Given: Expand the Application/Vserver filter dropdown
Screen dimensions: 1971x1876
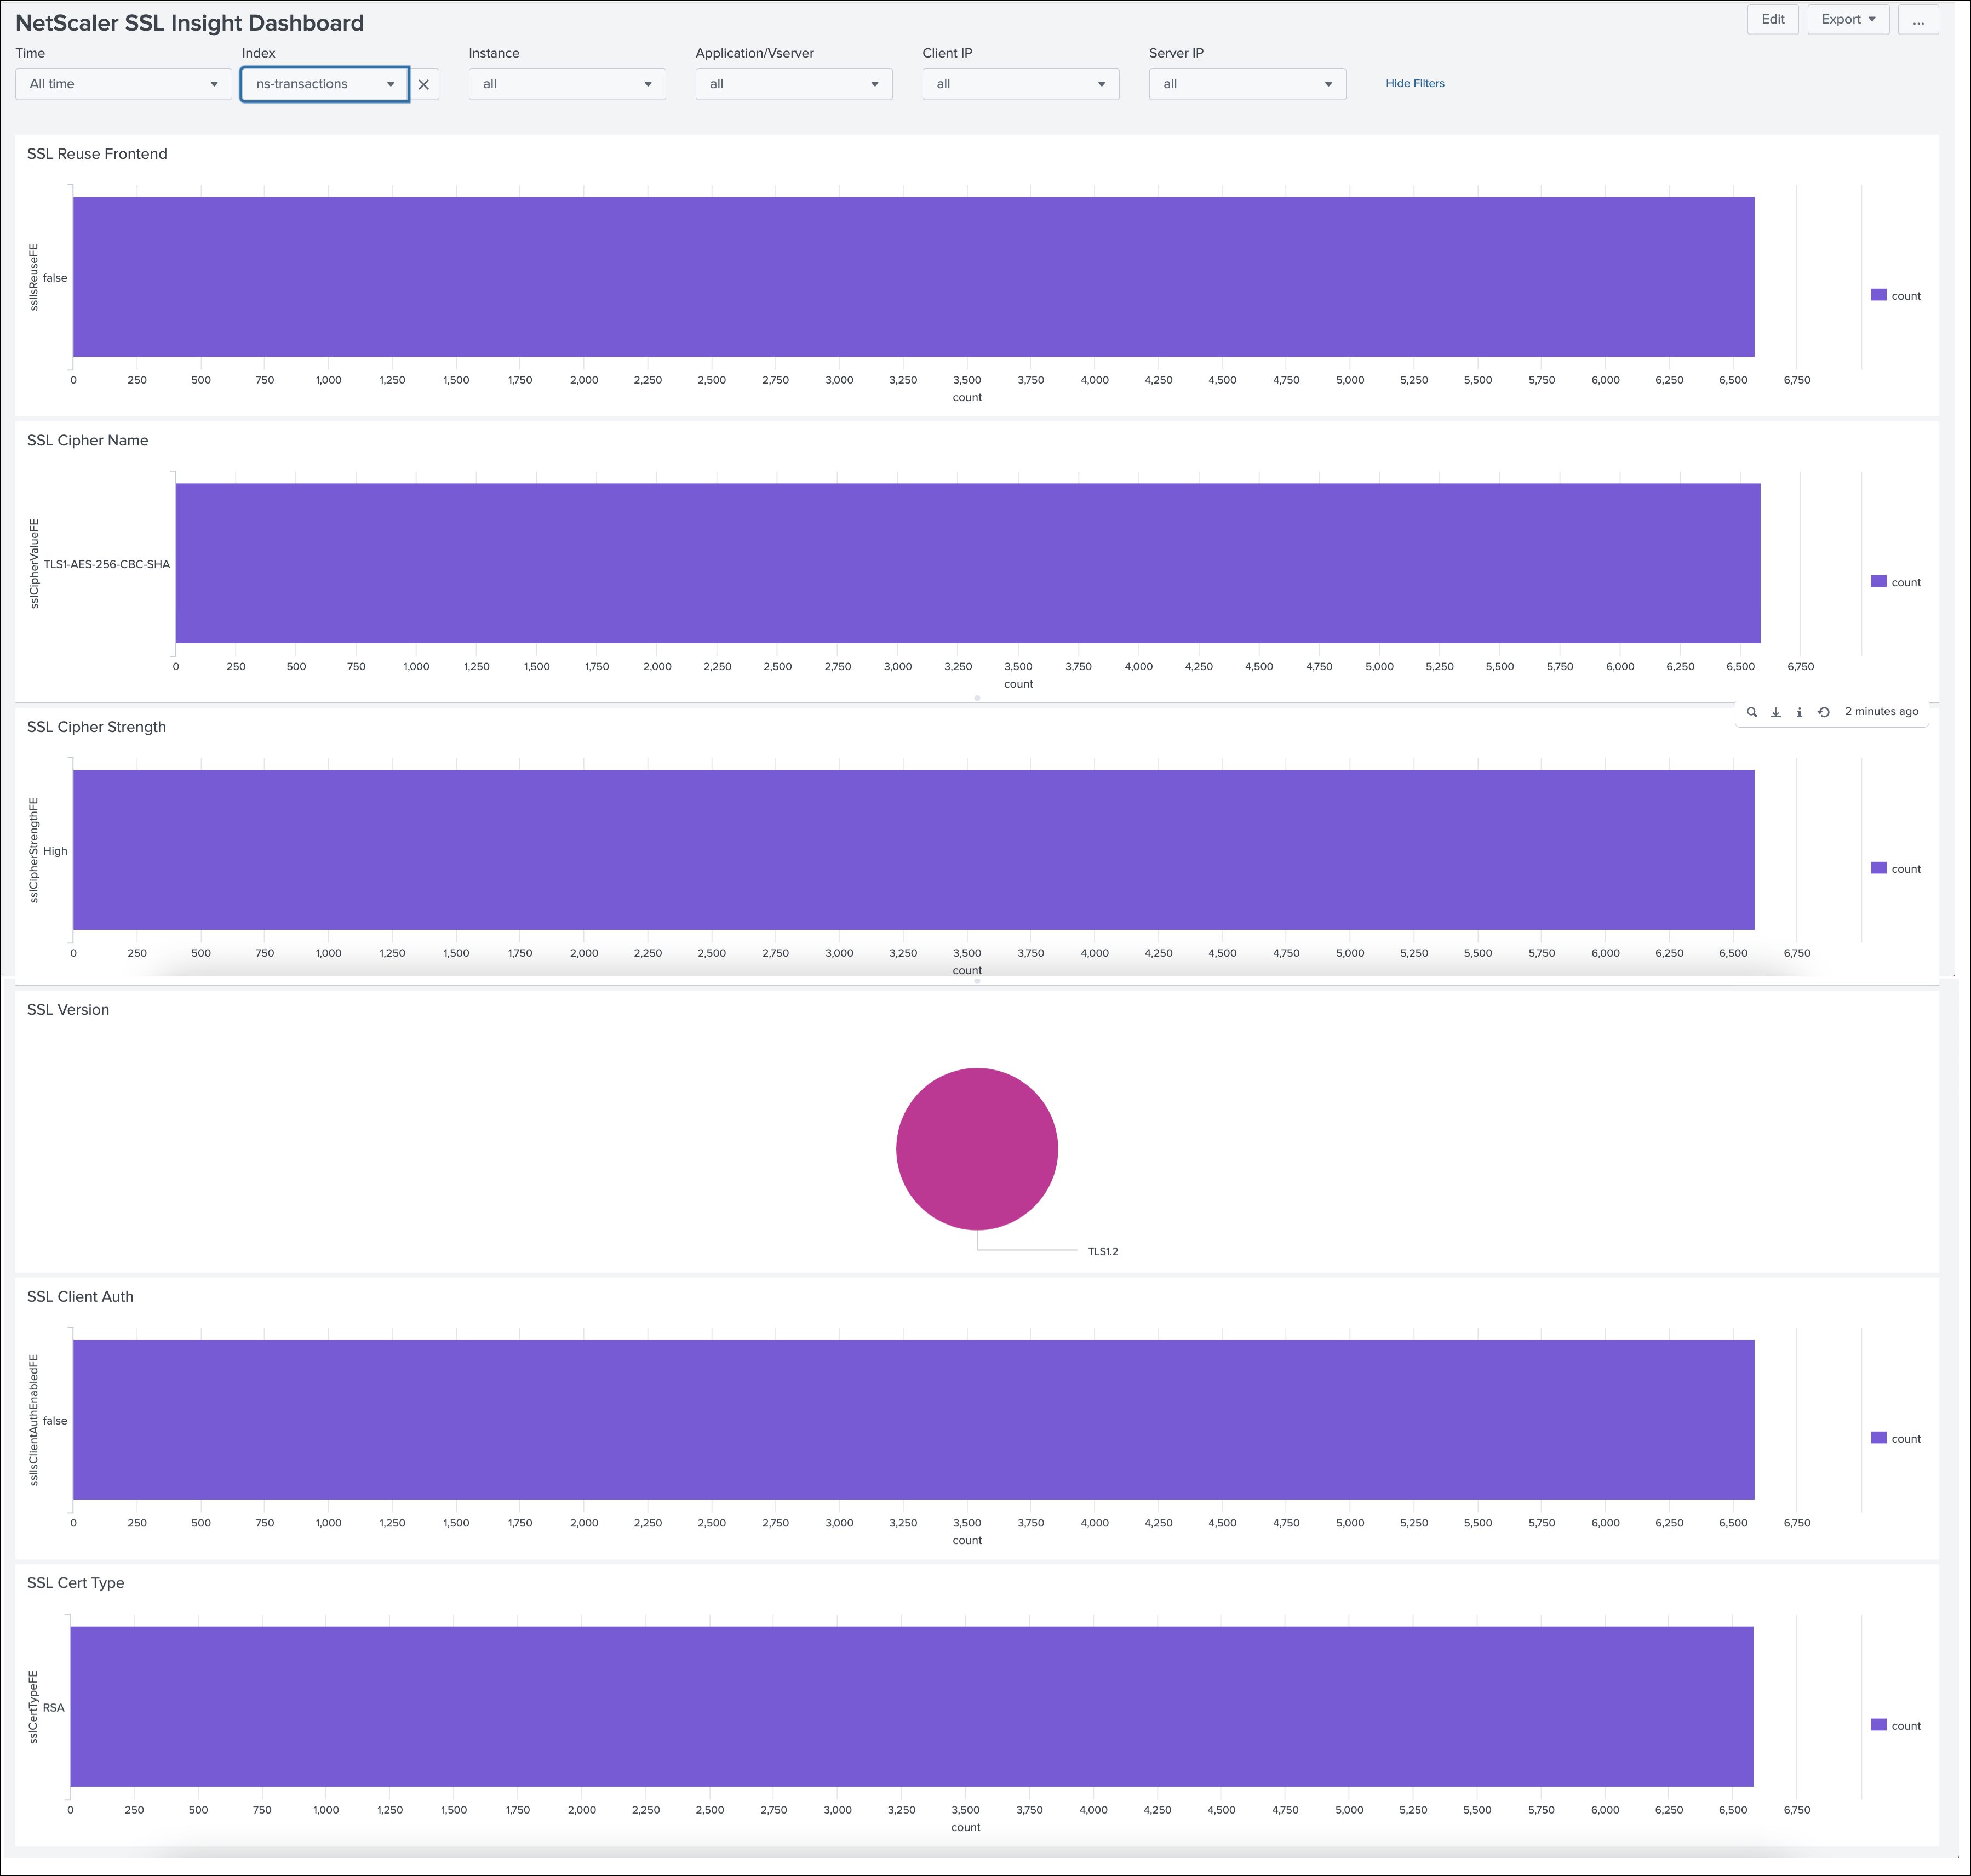Looking at the screenshot, I should click(x=794, y=84).
